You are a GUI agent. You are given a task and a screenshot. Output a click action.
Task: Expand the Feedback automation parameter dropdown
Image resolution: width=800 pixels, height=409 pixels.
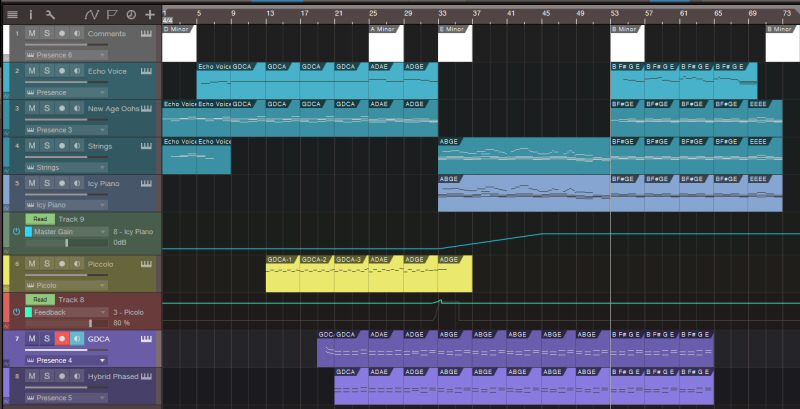click(66, 312)
